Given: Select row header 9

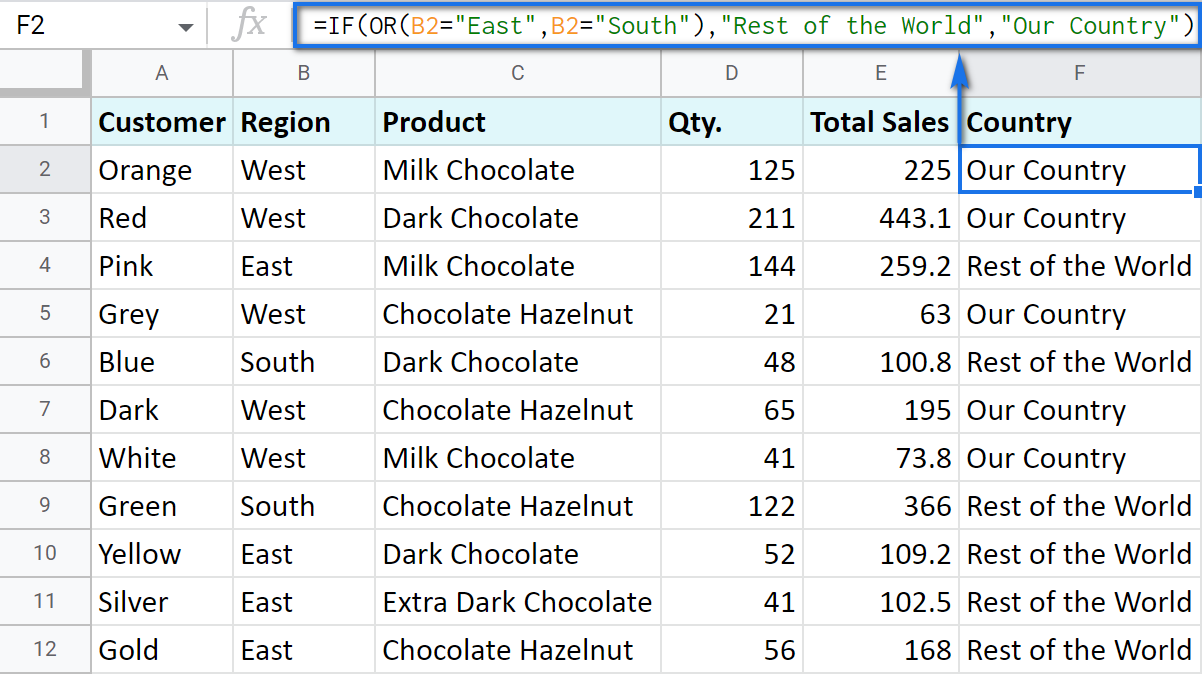Looking at the screenshot, I should [45, 505].
